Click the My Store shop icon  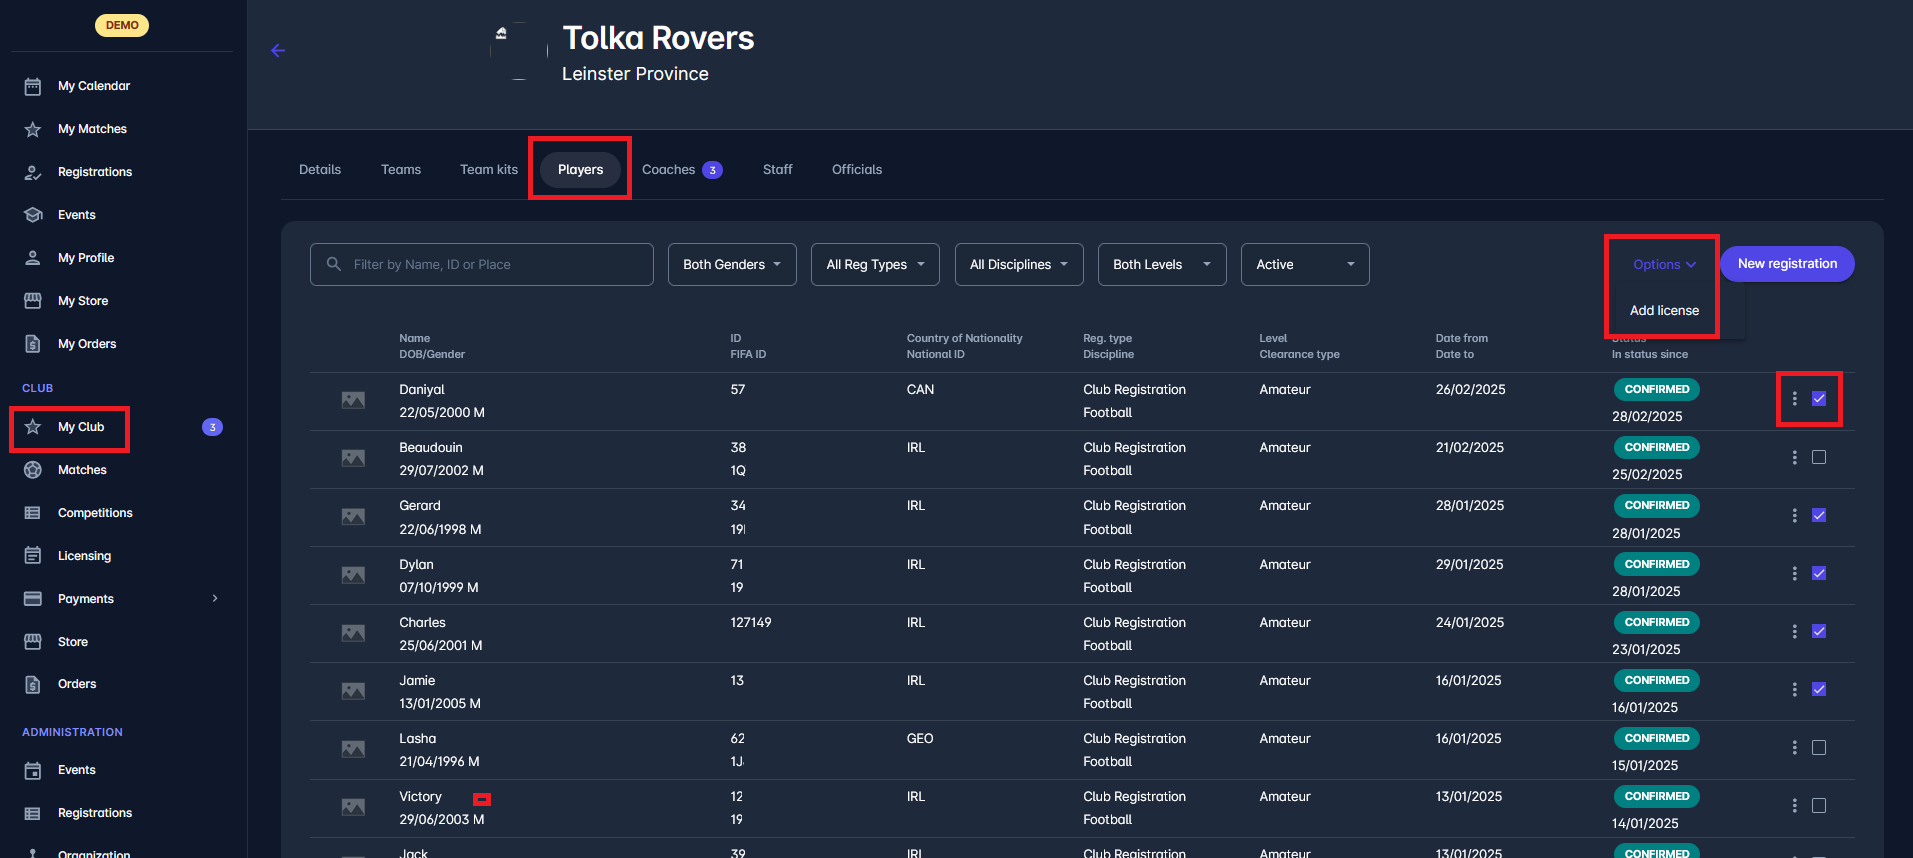(x=33, y=301)
